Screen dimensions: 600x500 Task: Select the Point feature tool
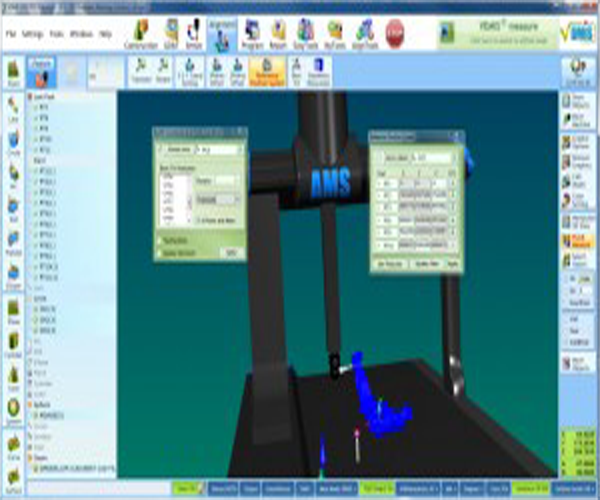coord(13,73)
